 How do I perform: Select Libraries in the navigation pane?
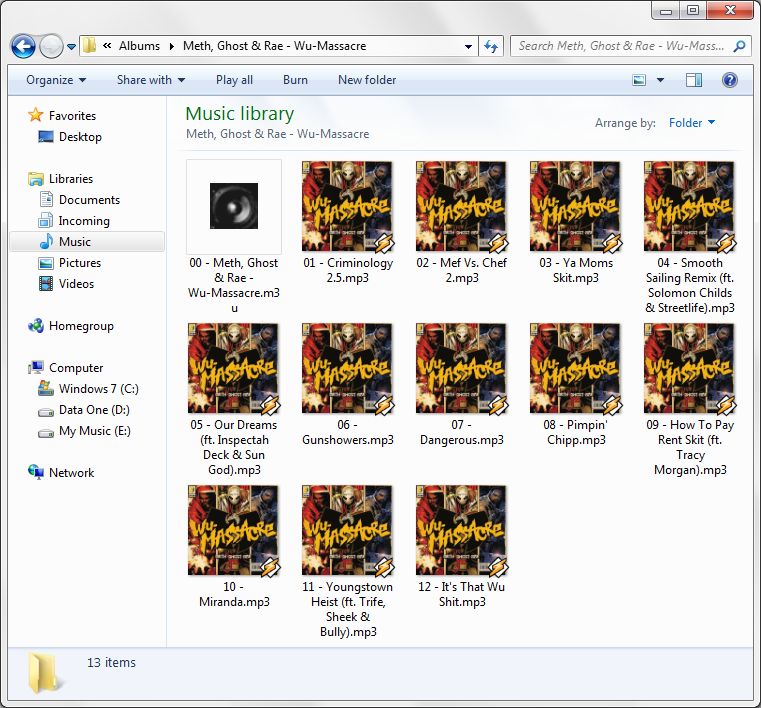[x=71, y=179]
